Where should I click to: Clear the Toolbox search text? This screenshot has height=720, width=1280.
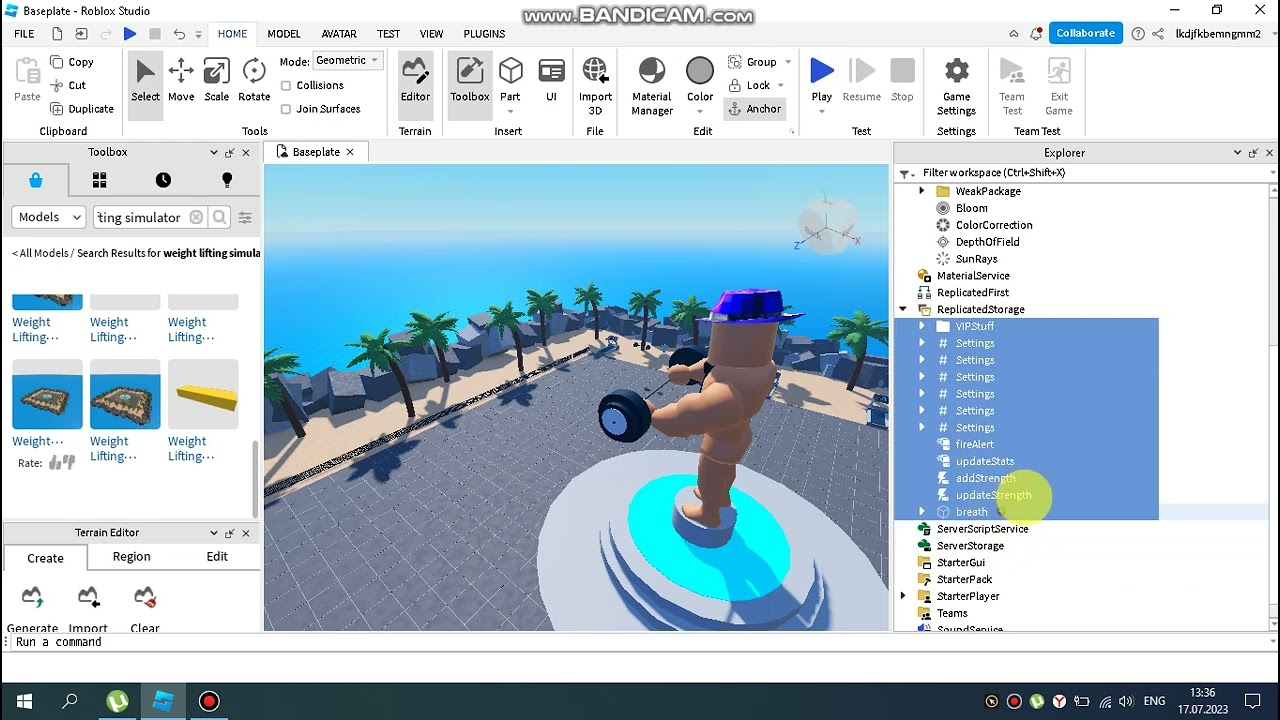point(196,217)
